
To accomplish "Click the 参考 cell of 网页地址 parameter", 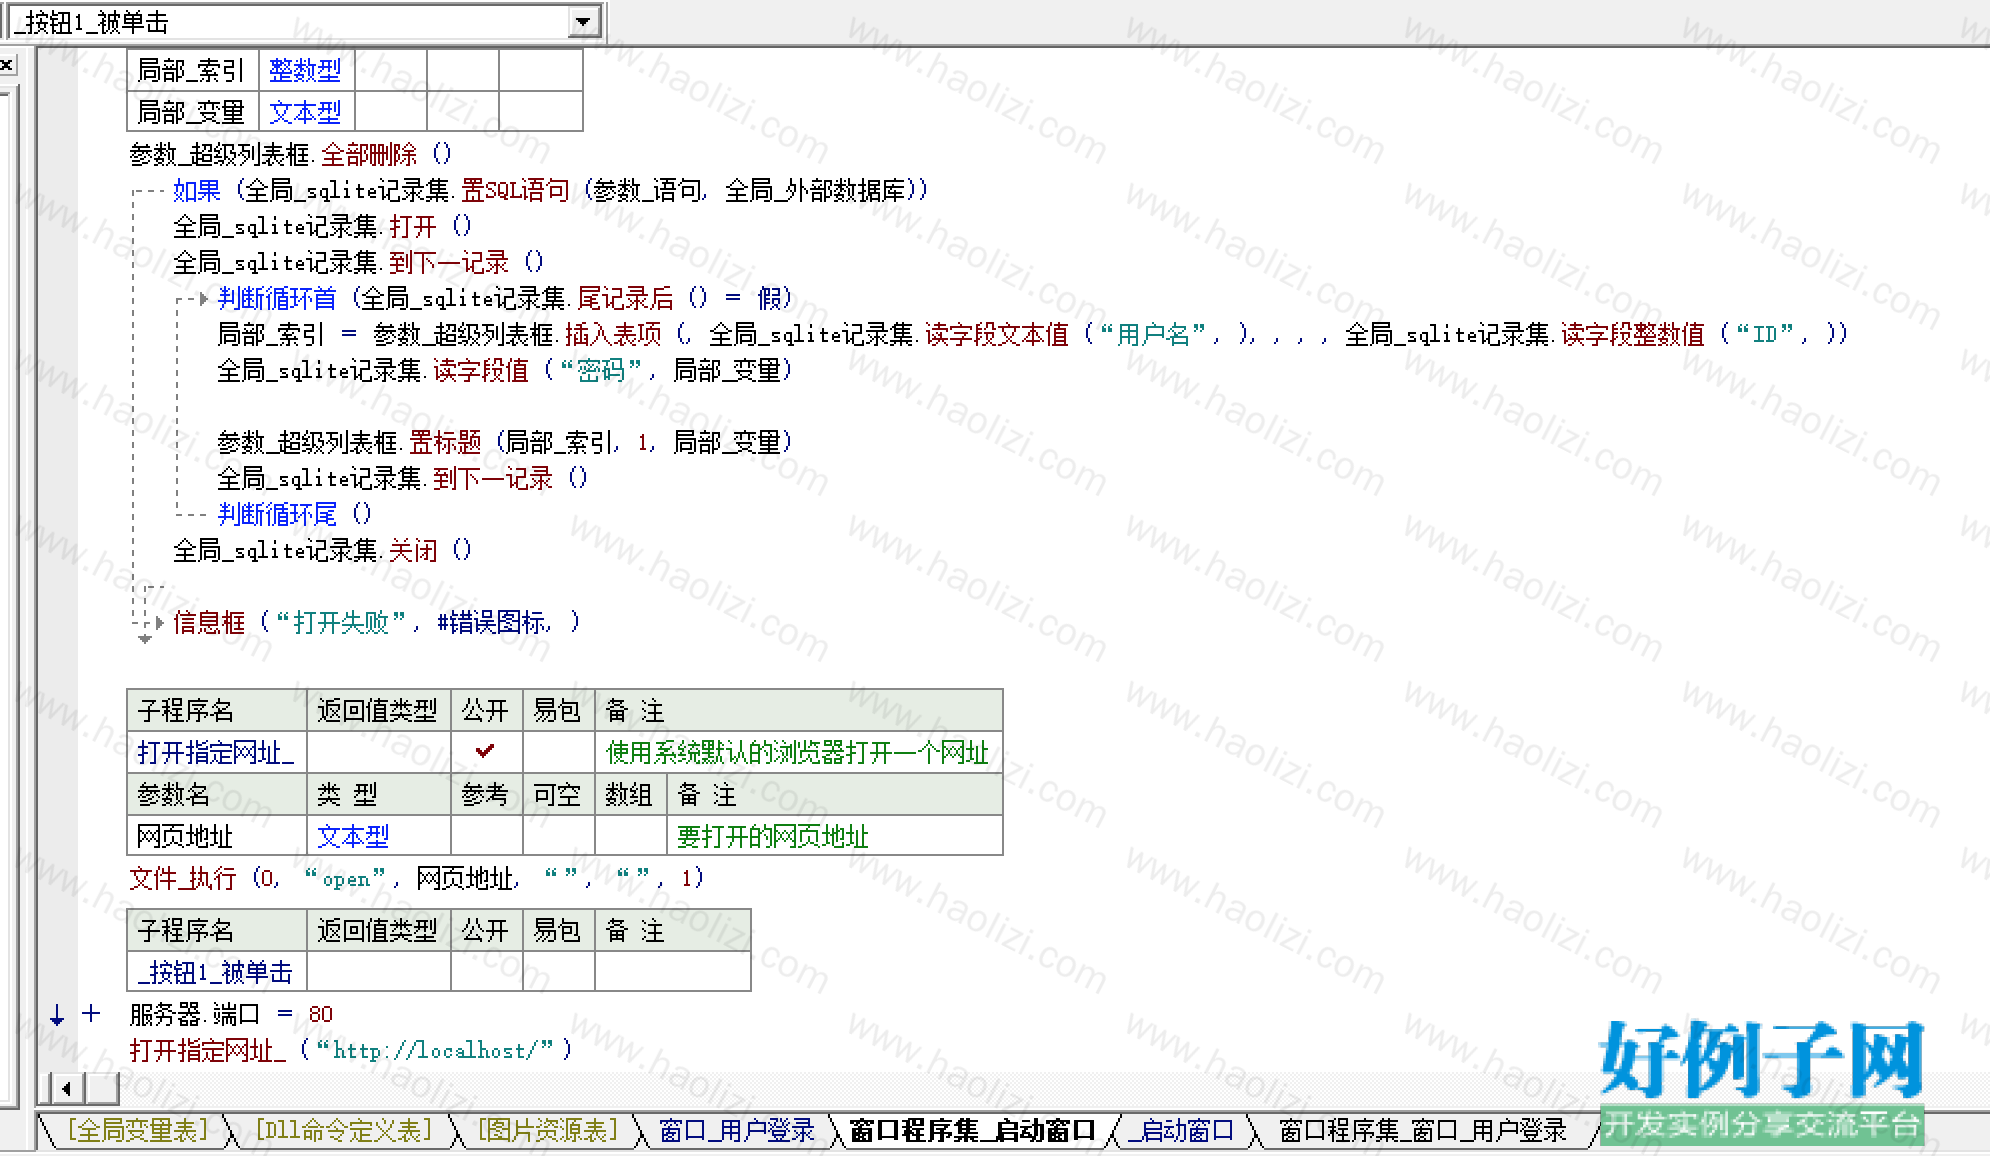I will pyautogui.click(x=487, y=836).
